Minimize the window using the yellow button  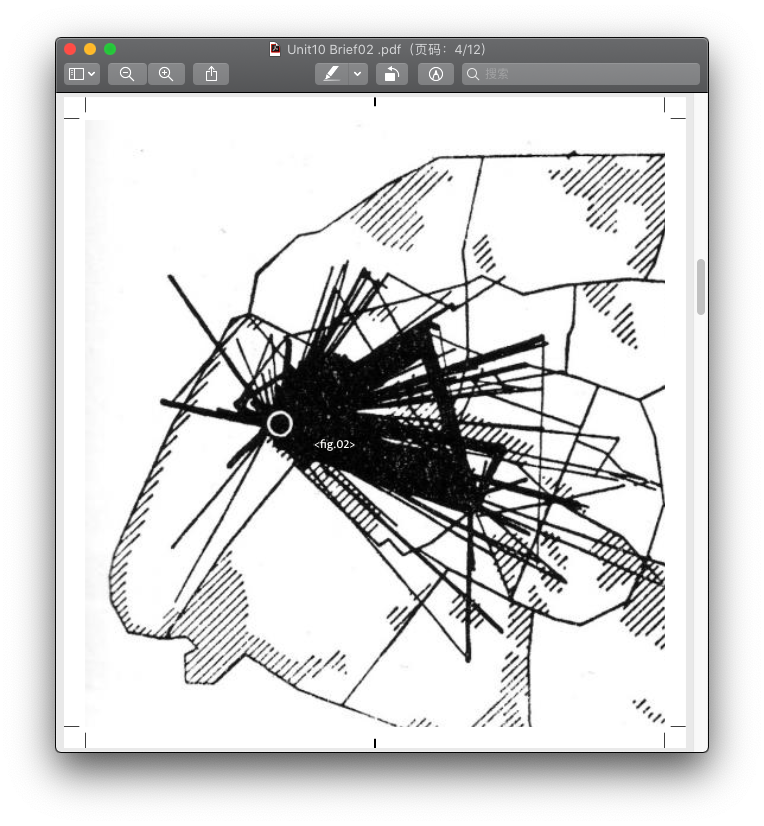point(90,49)
